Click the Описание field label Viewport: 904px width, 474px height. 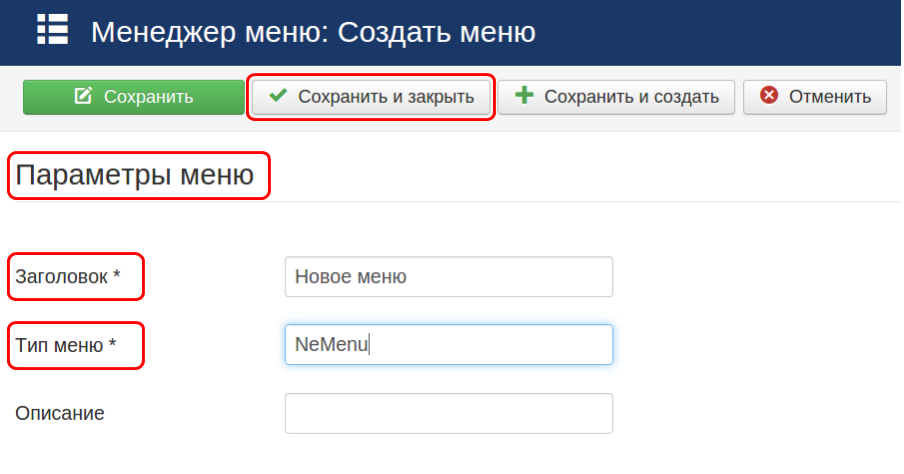(x=60, y=413)
